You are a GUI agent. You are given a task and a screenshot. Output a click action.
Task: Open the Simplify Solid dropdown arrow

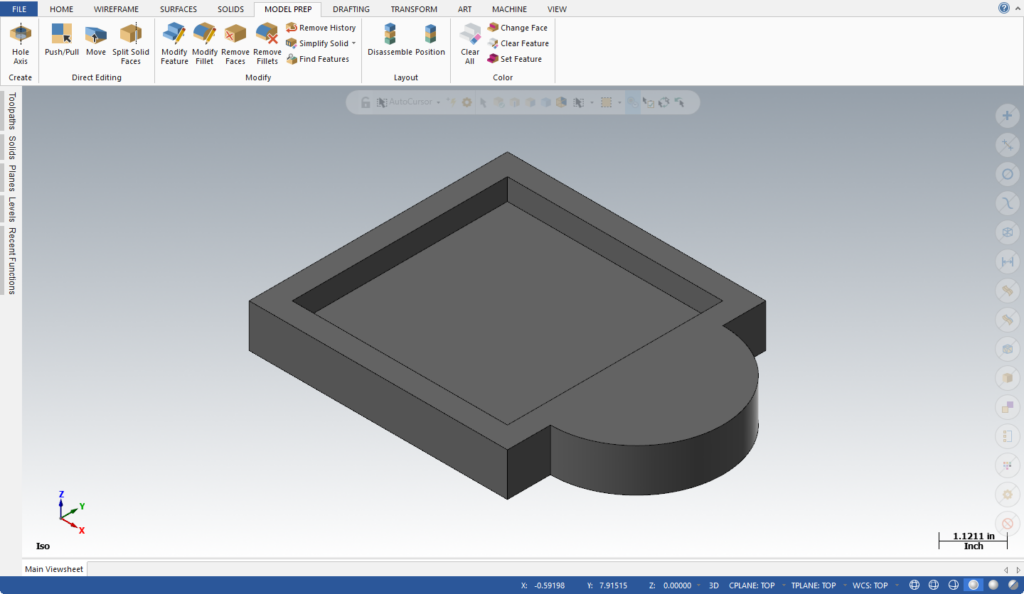(x=353, y=43)
